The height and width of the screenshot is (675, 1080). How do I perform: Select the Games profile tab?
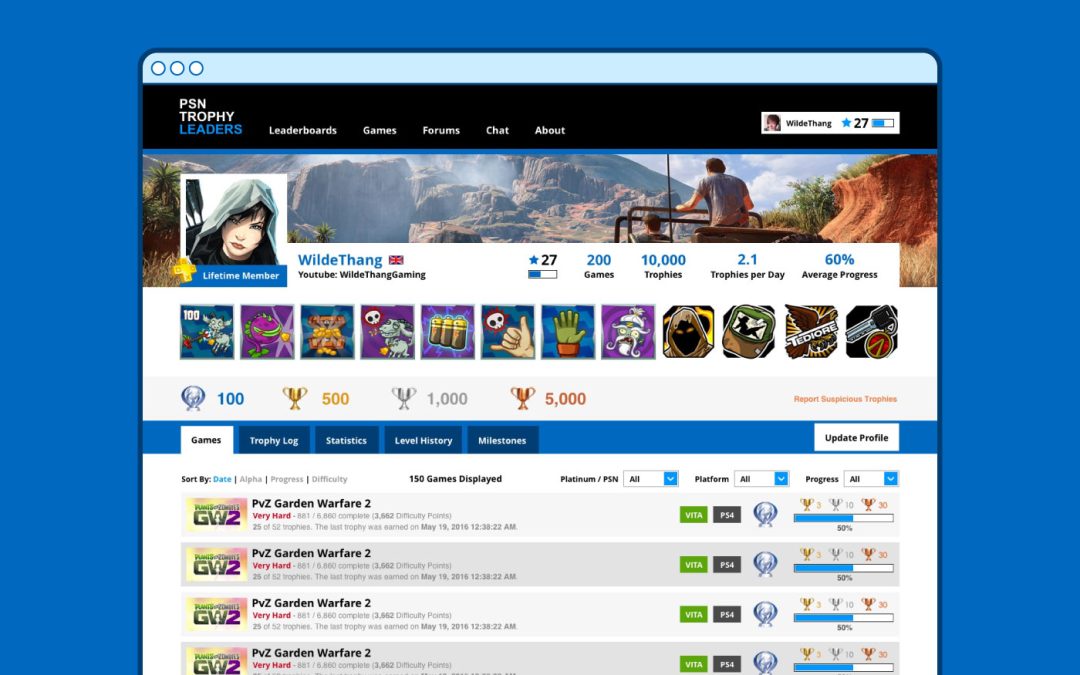[207, 440]
